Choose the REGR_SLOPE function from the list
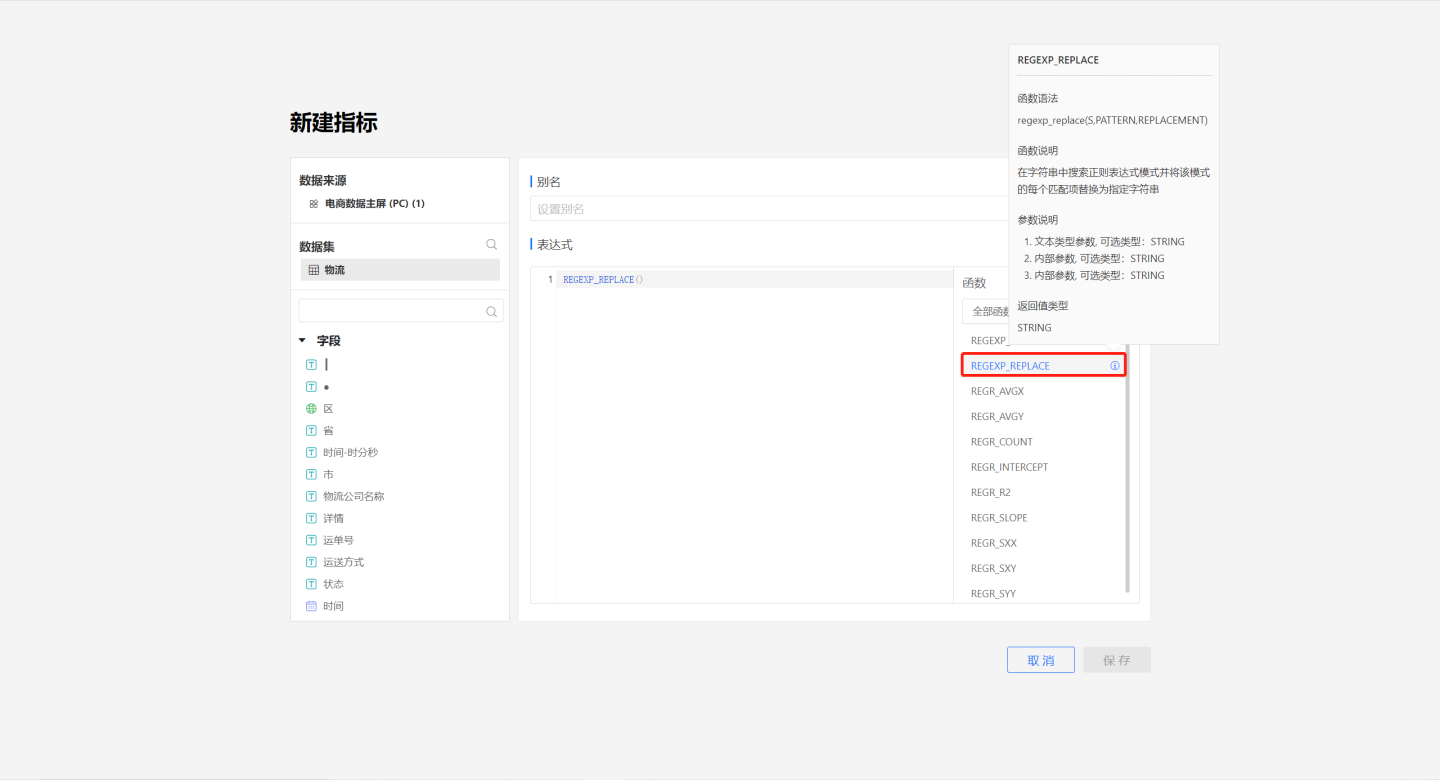The height and width of the screenshot is (780, 1440). pyautogui.click(x=999, y=518)
